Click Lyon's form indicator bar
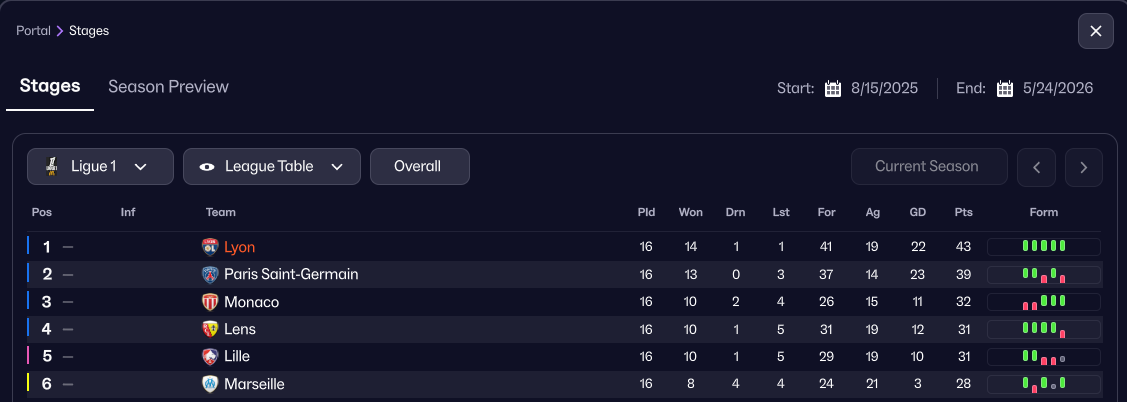Viewport: 1127px width, 402px height. 1043,247
